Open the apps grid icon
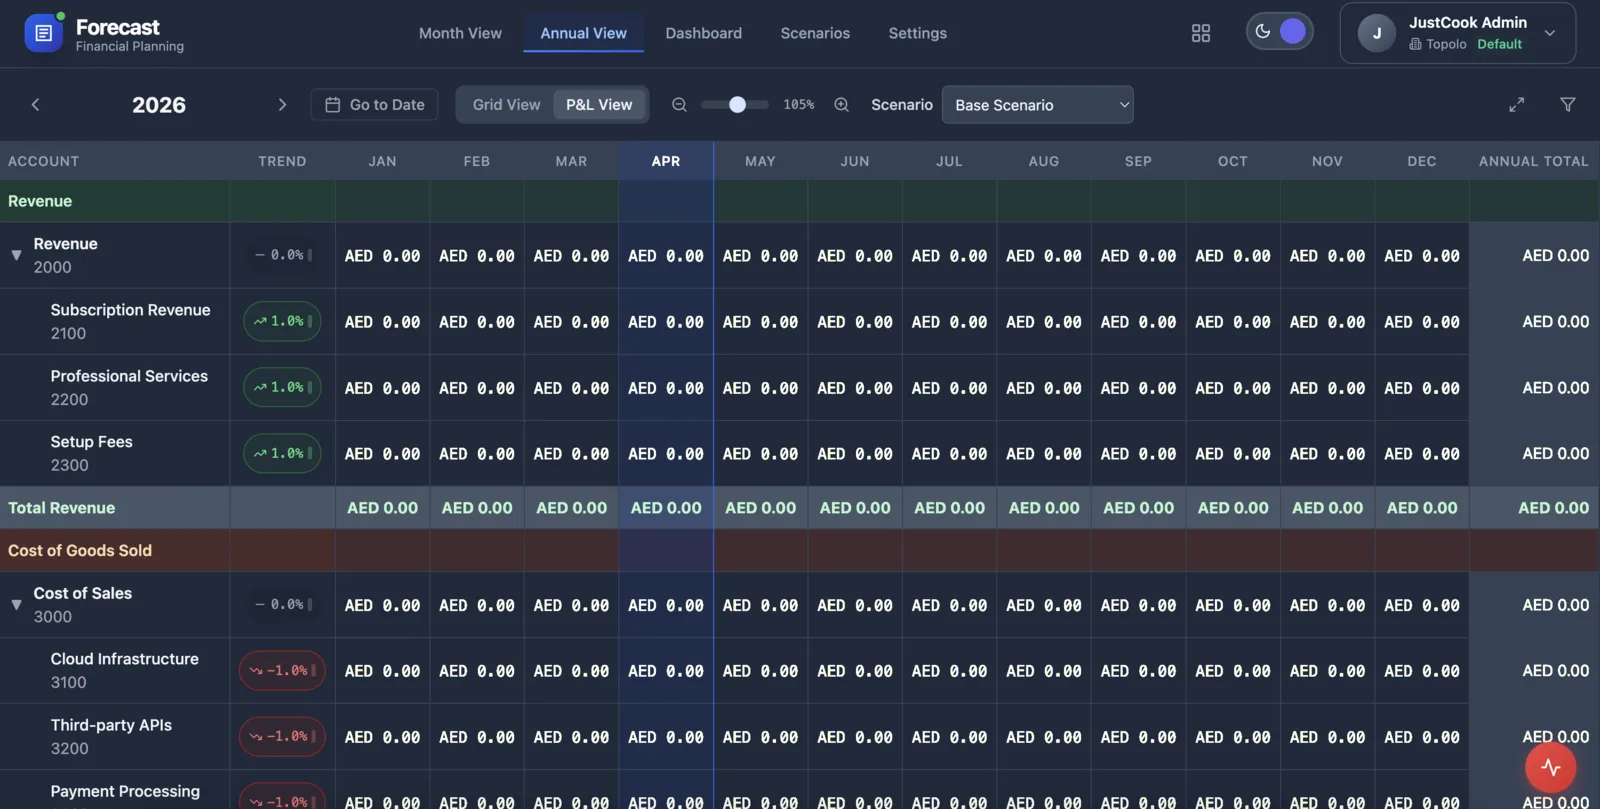Viewport: 1600px width, 809px height. [1201, 33]
